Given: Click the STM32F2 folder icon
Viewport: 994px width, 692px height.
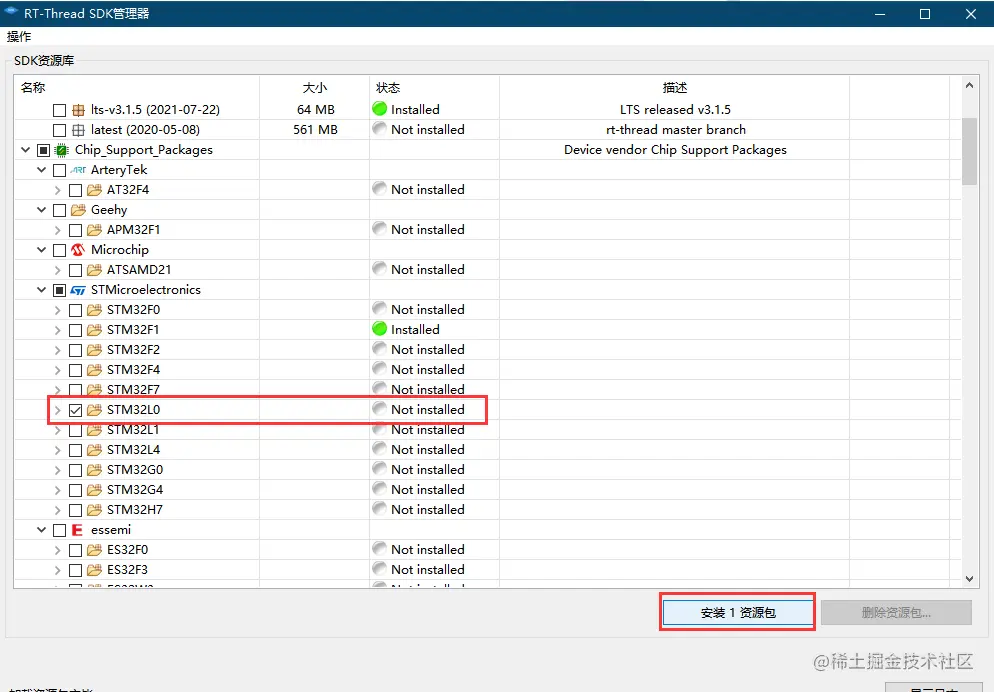Looking at the screenshot, I should point(94,350).
